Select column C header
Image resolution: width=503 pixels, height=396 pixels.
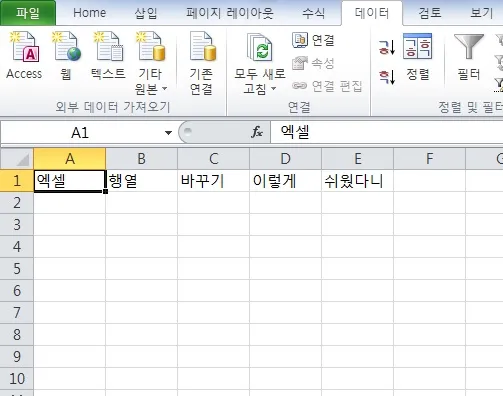(x=214, y=159)
